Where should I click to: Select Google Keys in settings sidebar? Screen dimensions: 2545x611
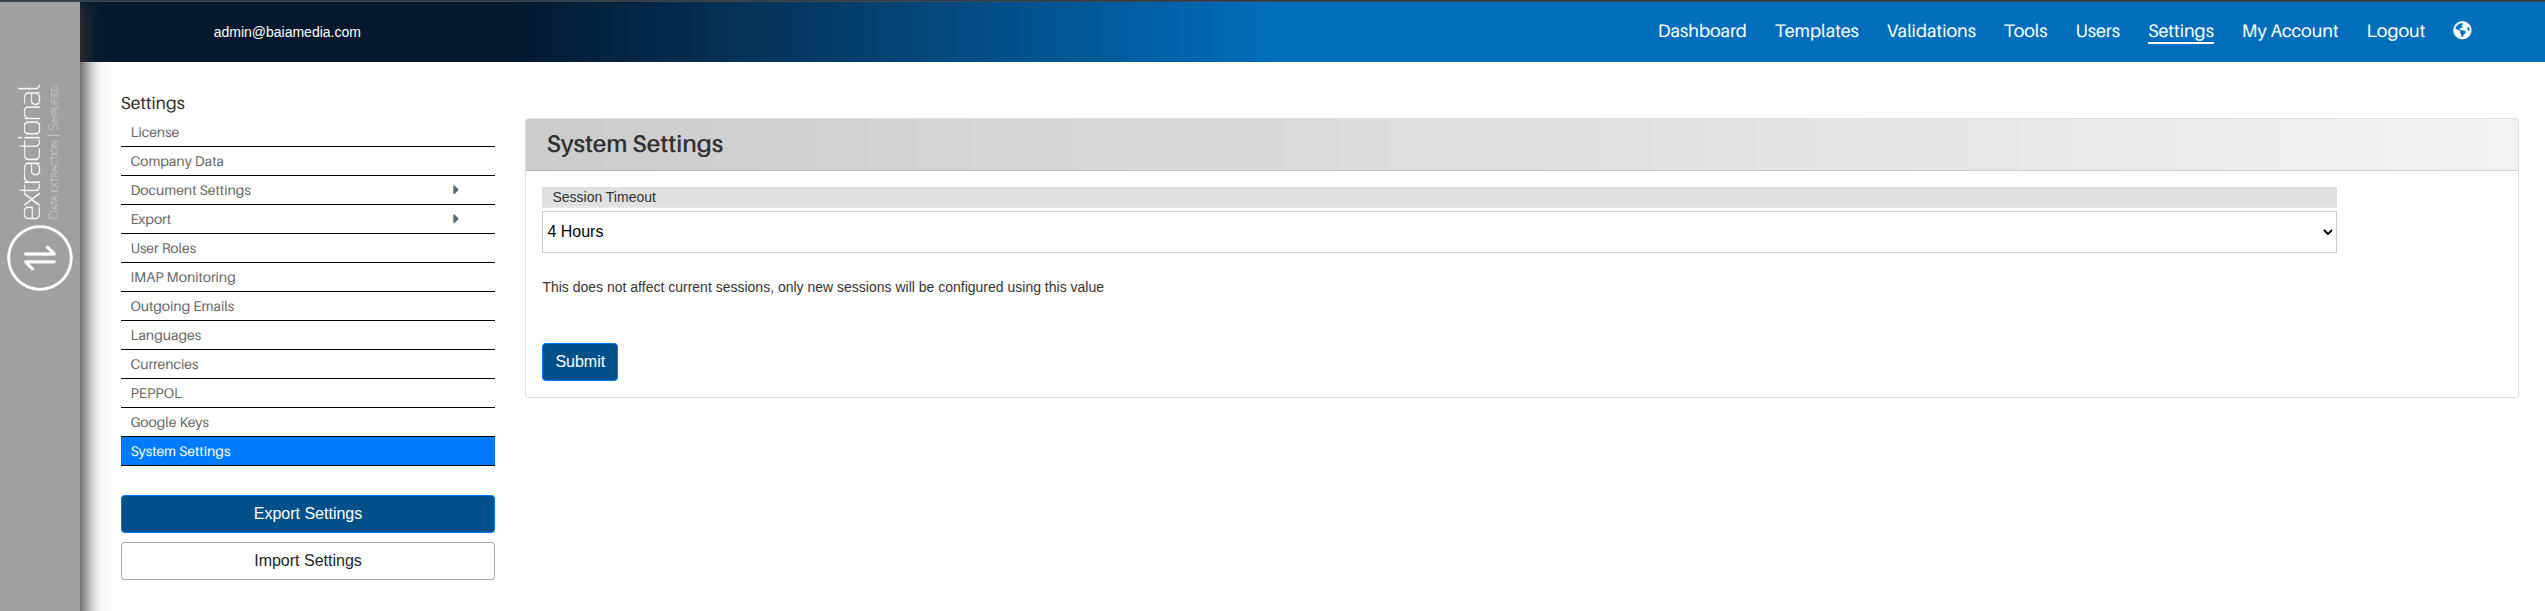tap(170, 422)
